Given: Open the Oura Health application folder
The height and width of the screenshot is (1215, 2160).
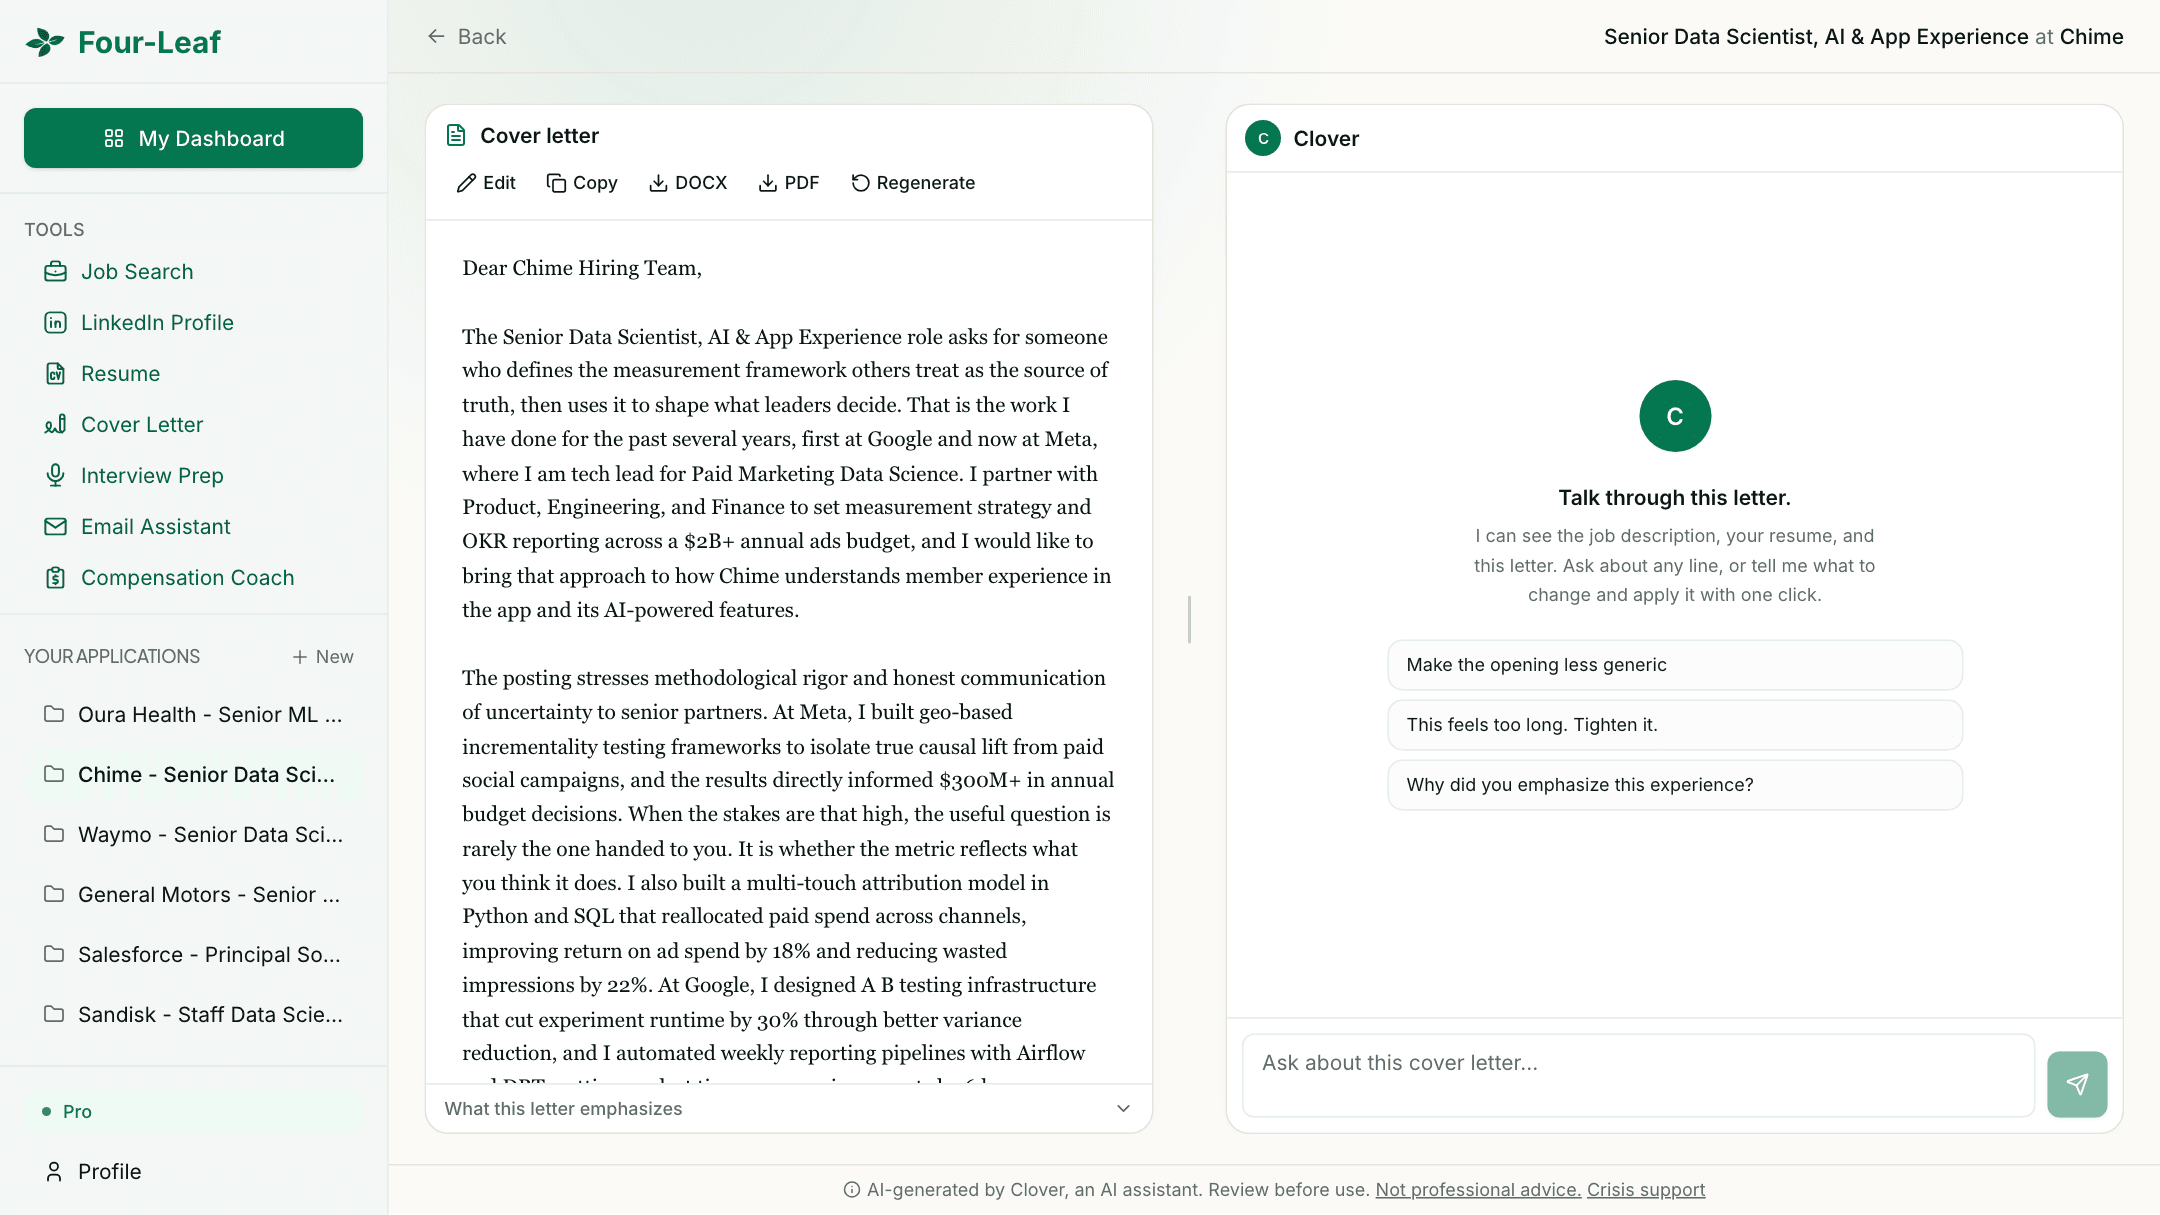Looking at the screenshot, I should (x=193, y=715).
